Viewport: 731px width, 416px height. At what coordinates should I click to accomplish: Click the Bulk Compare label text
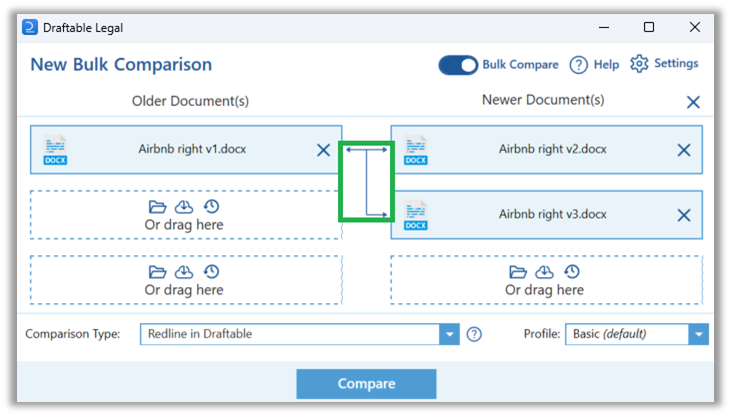pos(520,65)
